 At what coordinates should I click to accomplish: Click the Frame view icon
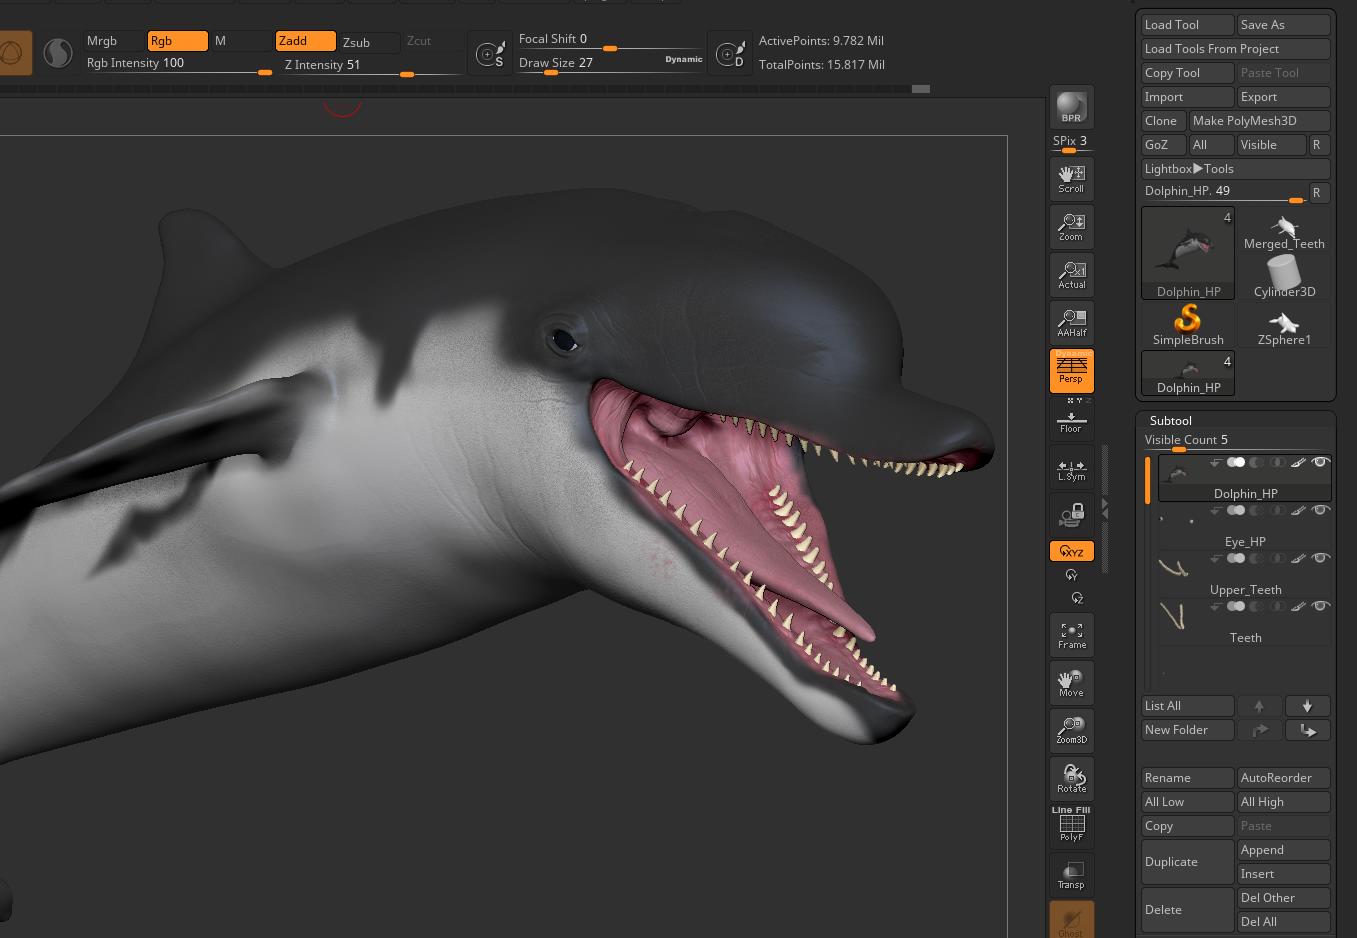click(x=1071, y=635)
